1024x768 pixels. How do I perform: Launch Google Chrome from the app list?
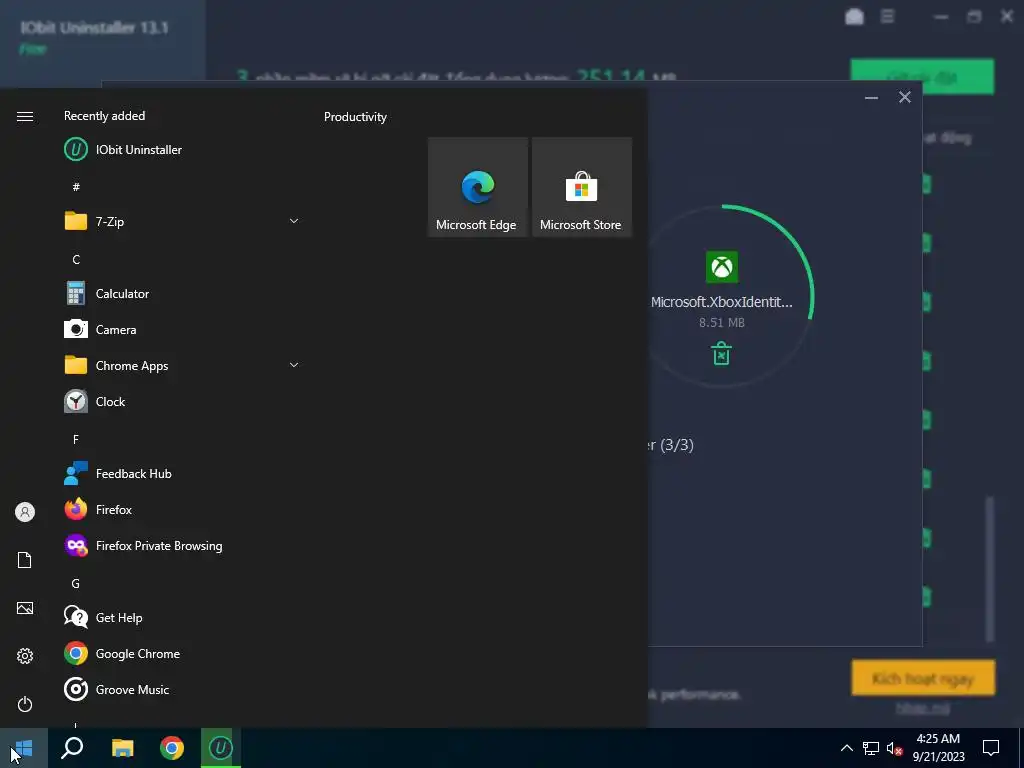(x=182, y=653)
